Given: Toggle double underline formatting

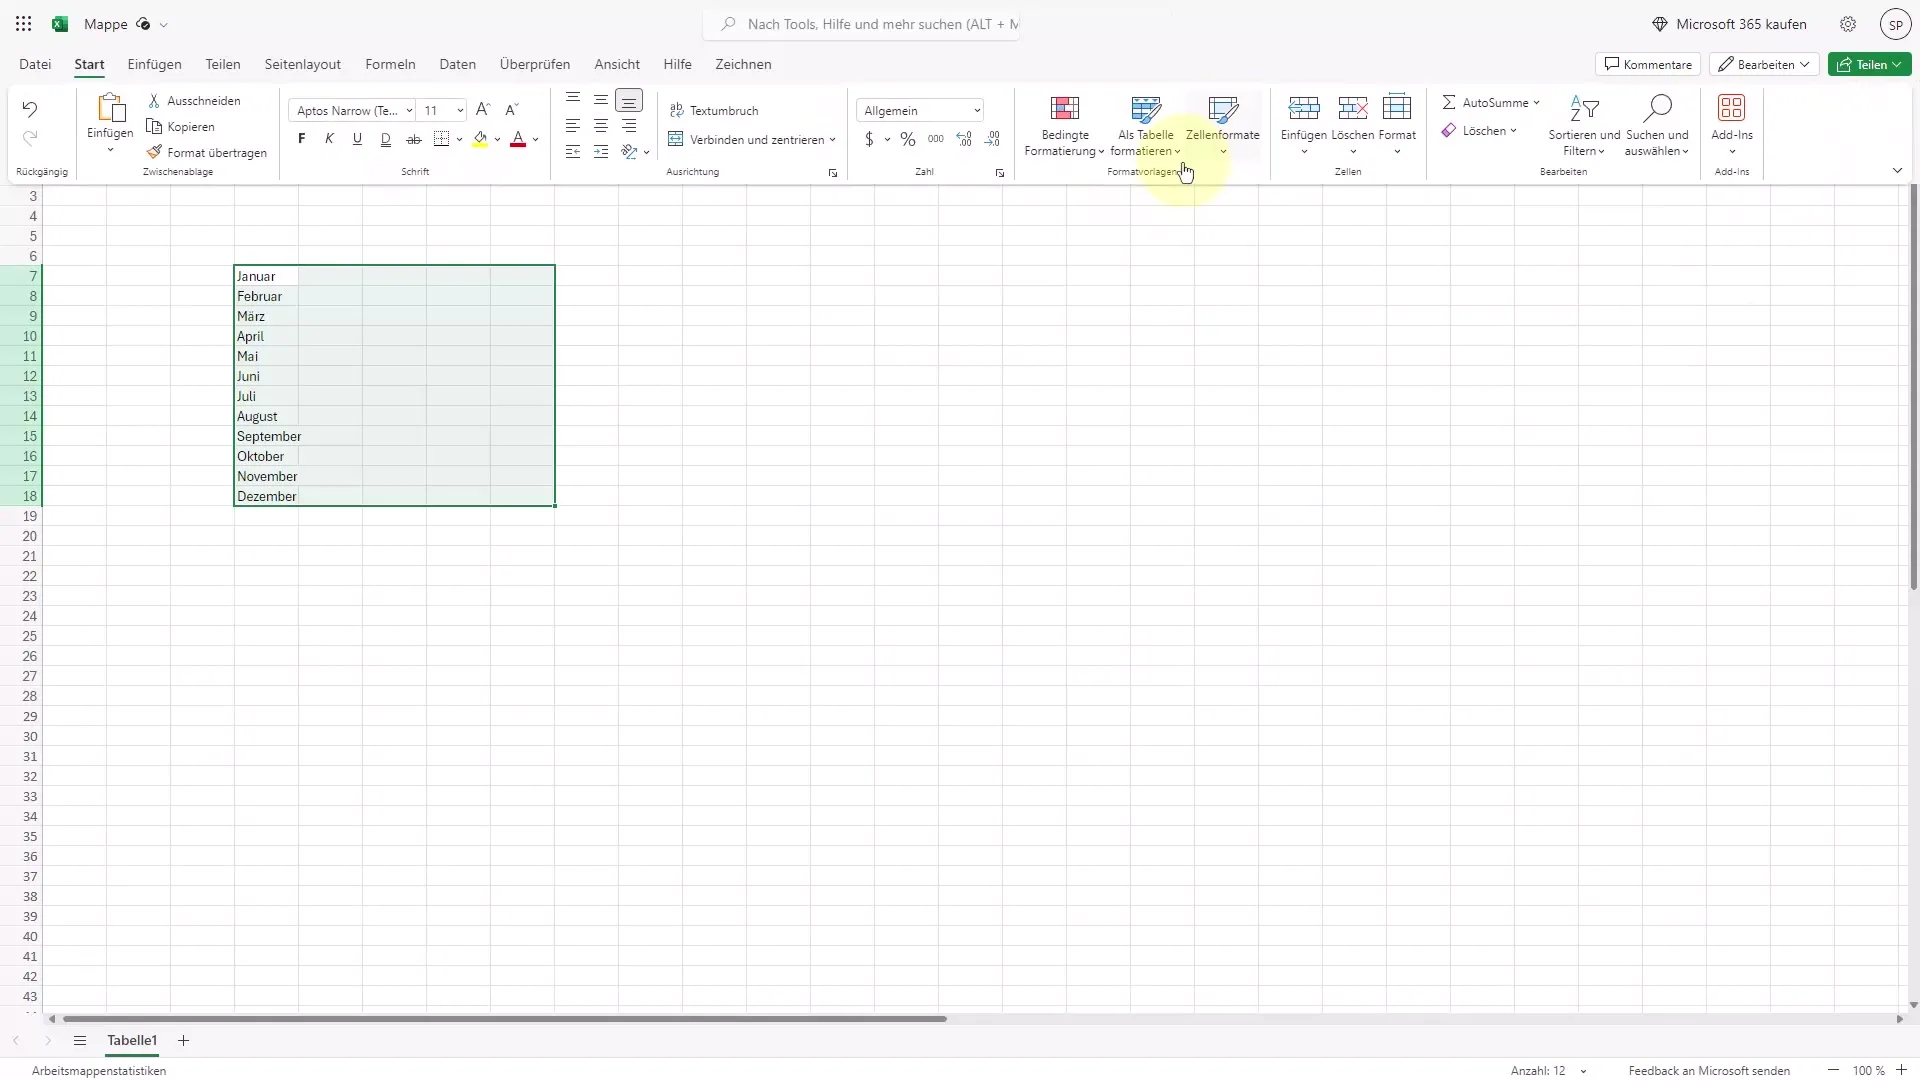Looking at the screenshot, I should [x=385, y=139].
